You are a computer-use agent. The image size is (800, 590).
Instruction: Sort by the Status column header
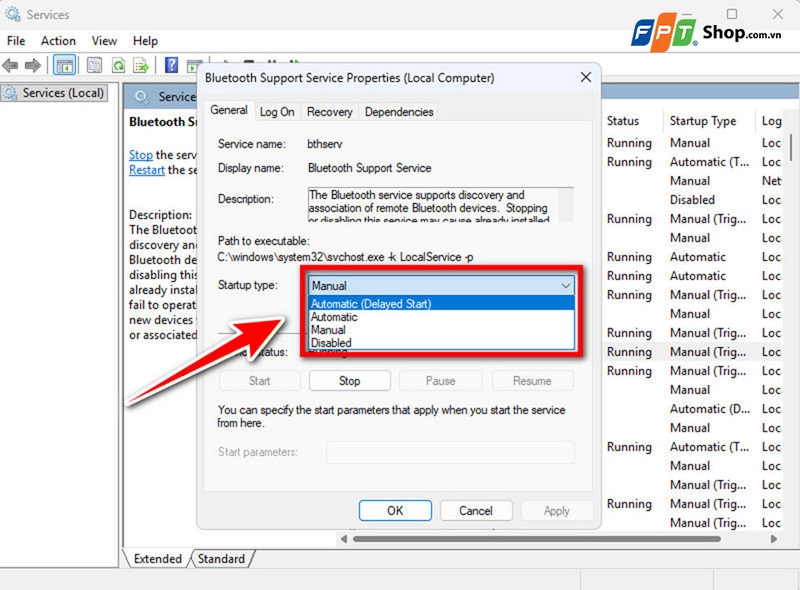click(x=623, y=121)
